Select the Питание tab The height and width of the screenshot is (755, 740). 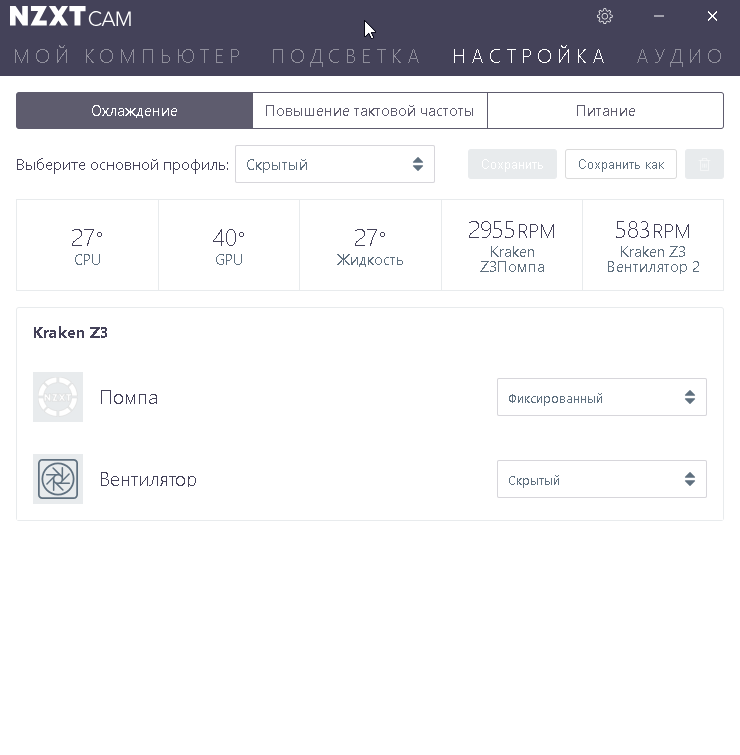tap(605, 111)
